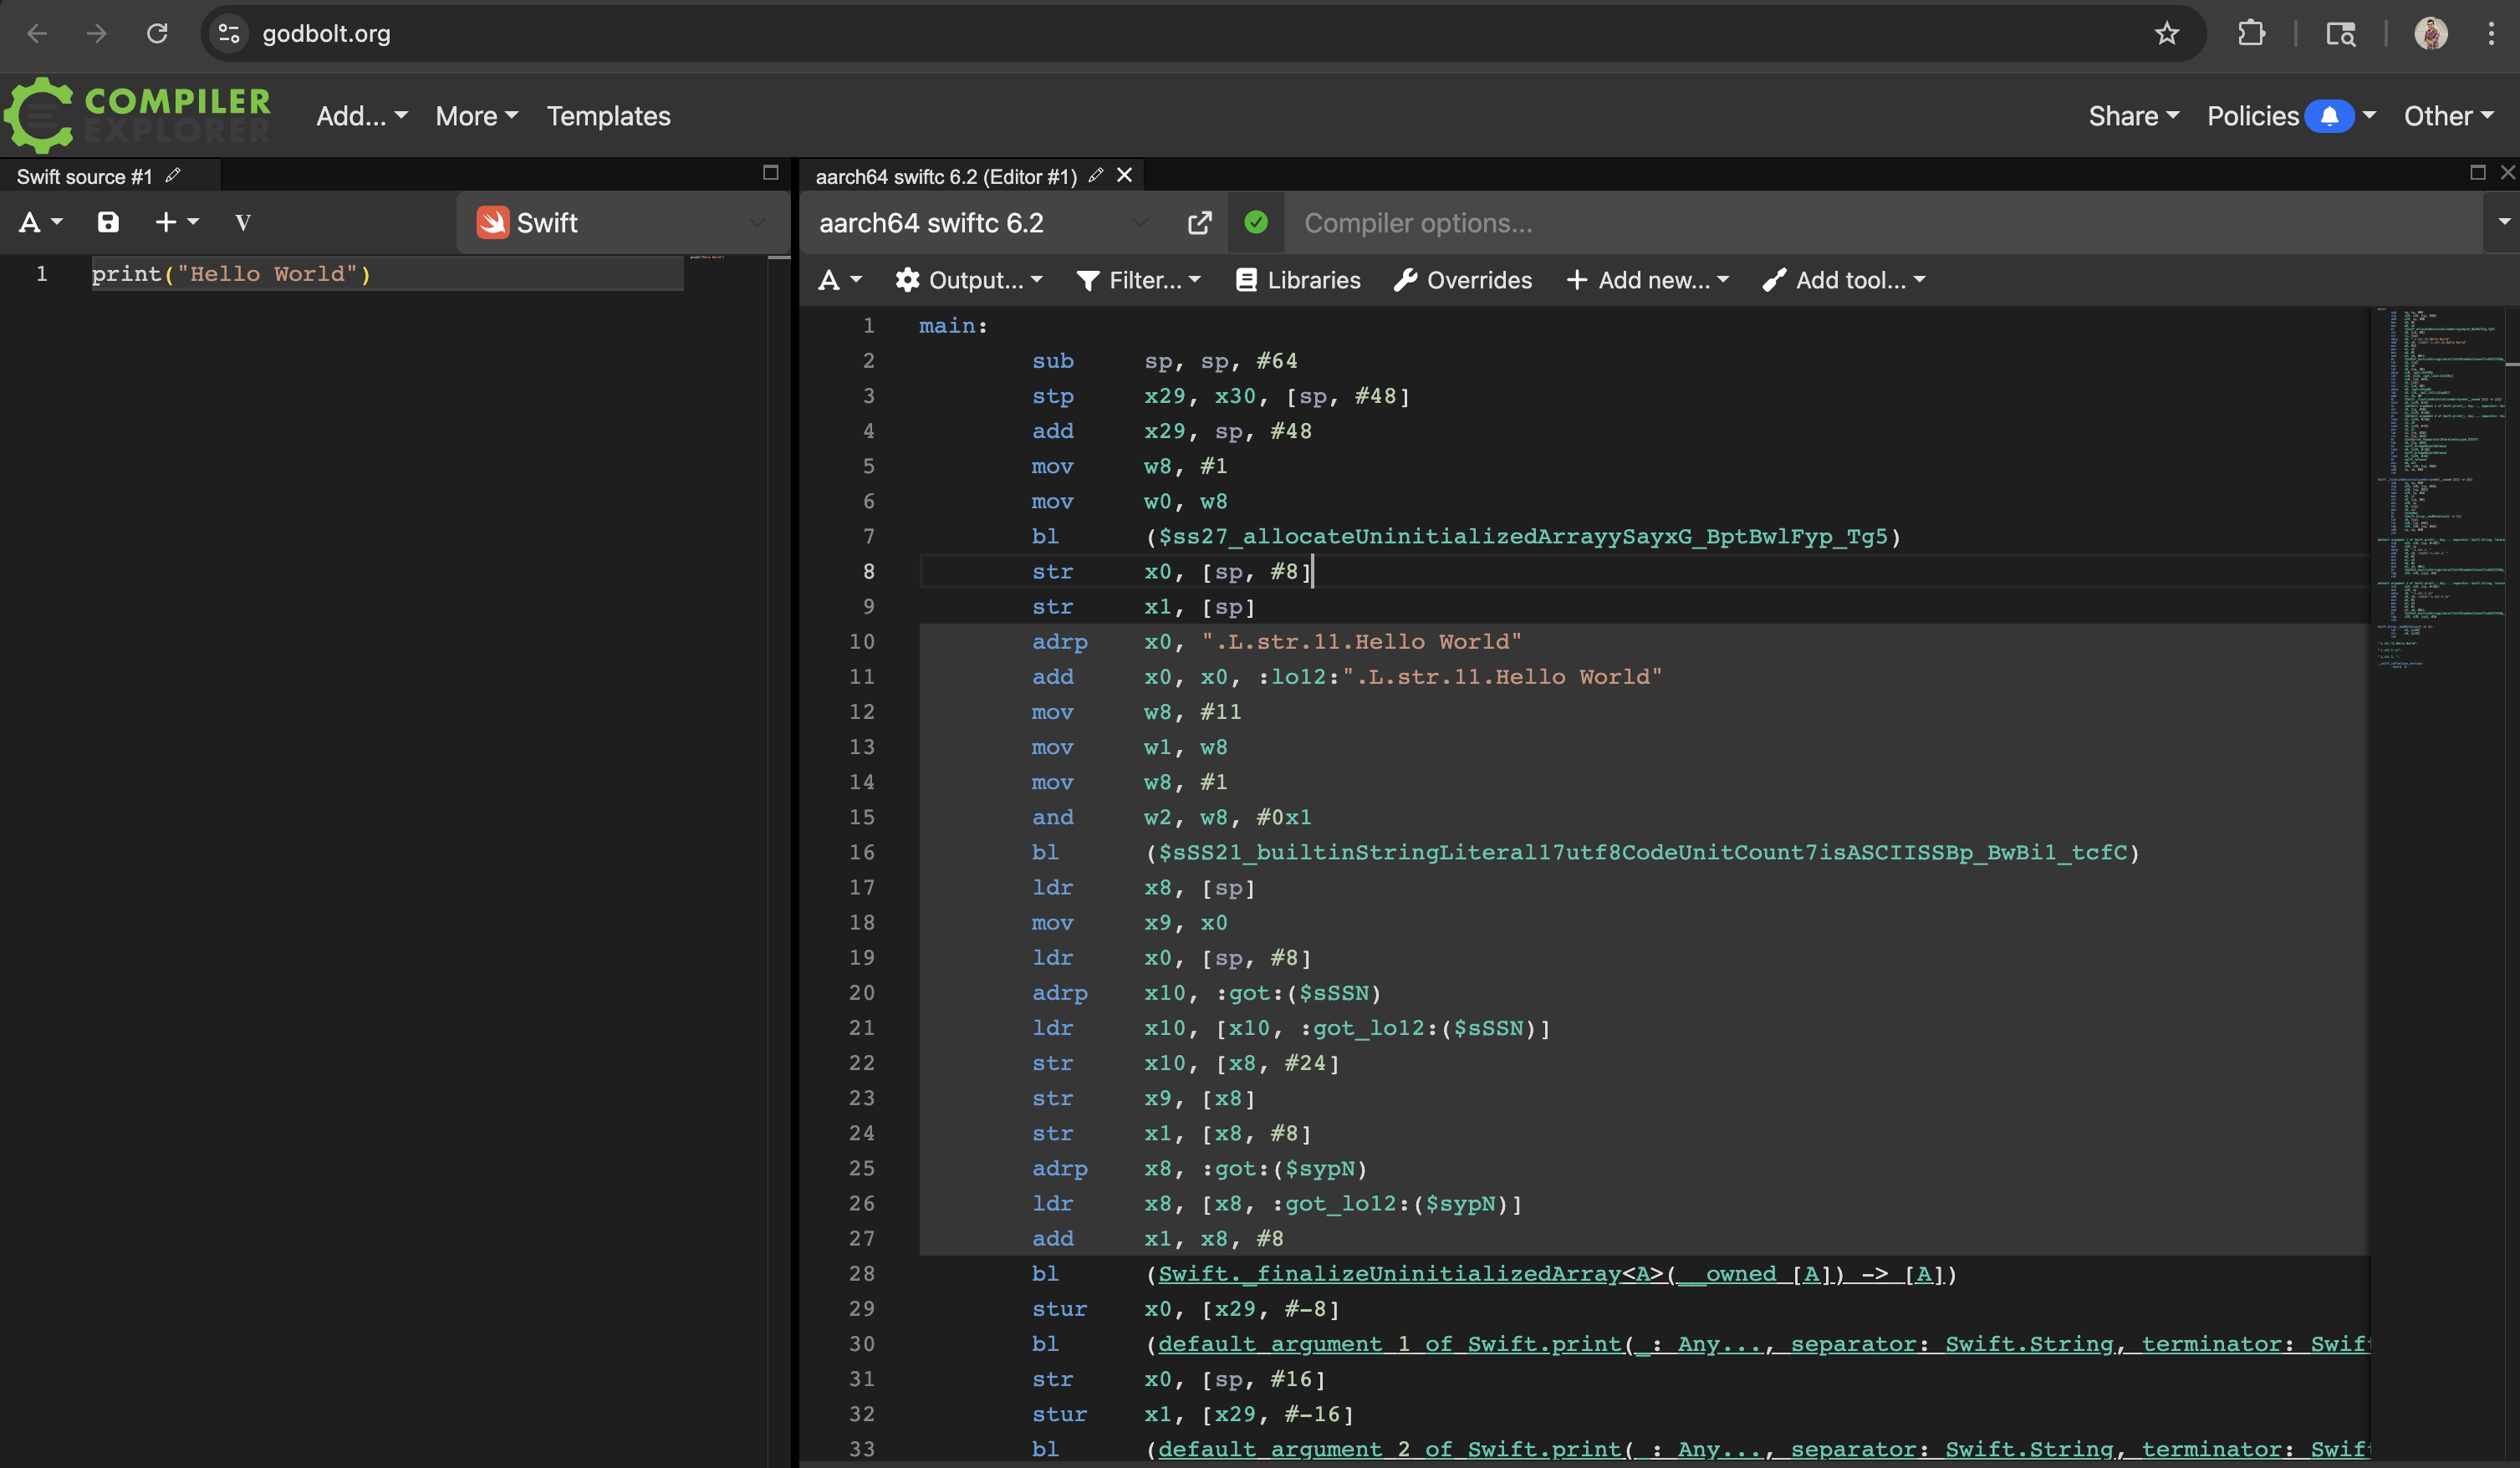The height and width of the screenshot is (1468, 2520).
Task: Open the Filter... dropdown
Action: (1138, 280)
